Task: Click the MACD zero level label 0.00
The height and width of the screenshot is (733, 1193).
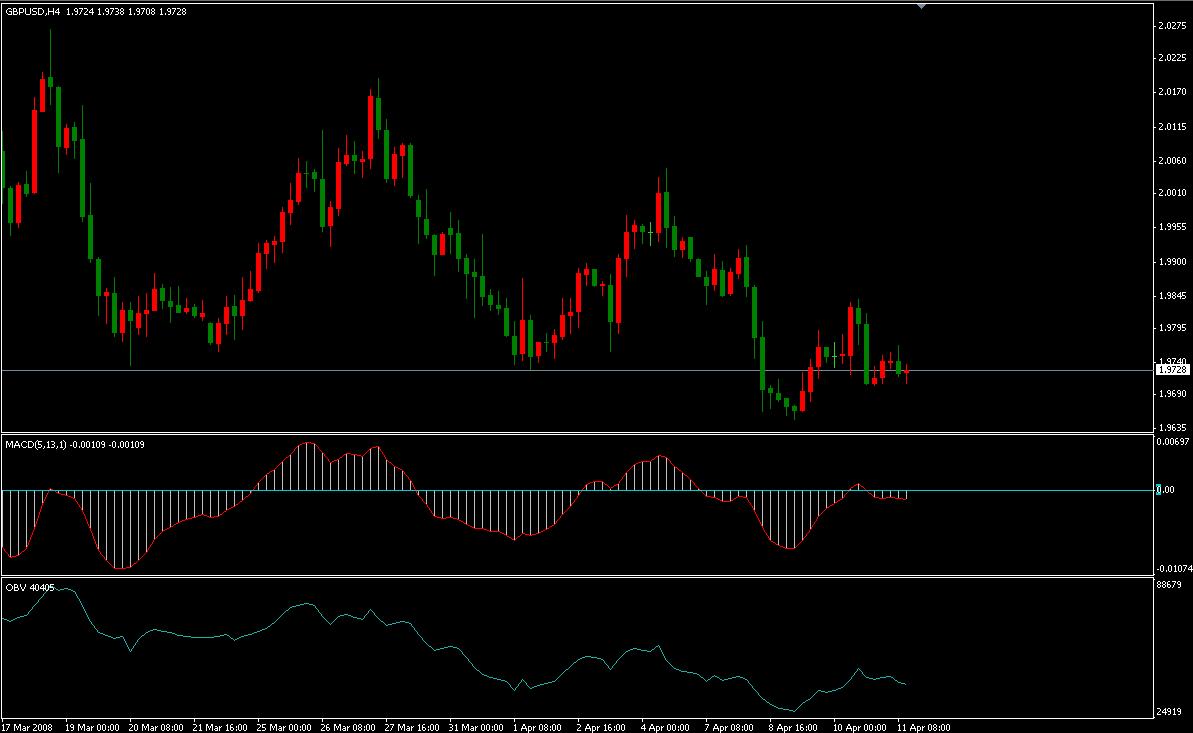Action: (x=1166, y=490)
